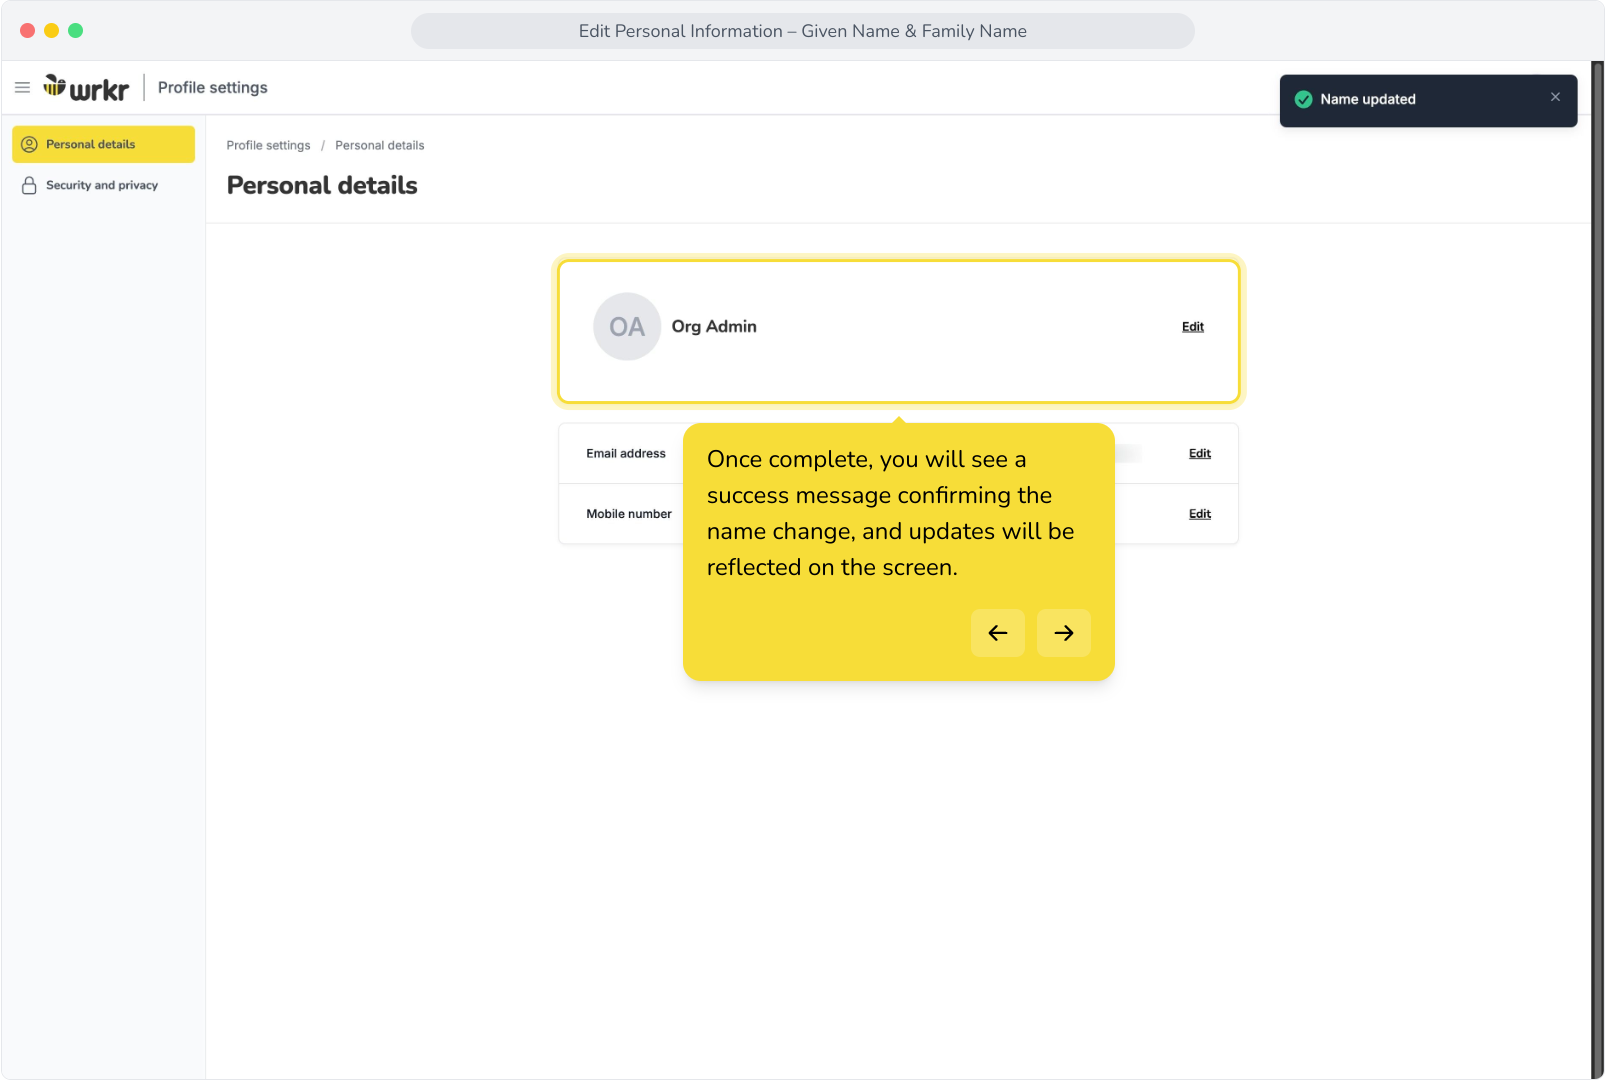The width and height of the screenshot is (1606, 1080).
Task: Select Personal details in sidebar
Action: 103,144
